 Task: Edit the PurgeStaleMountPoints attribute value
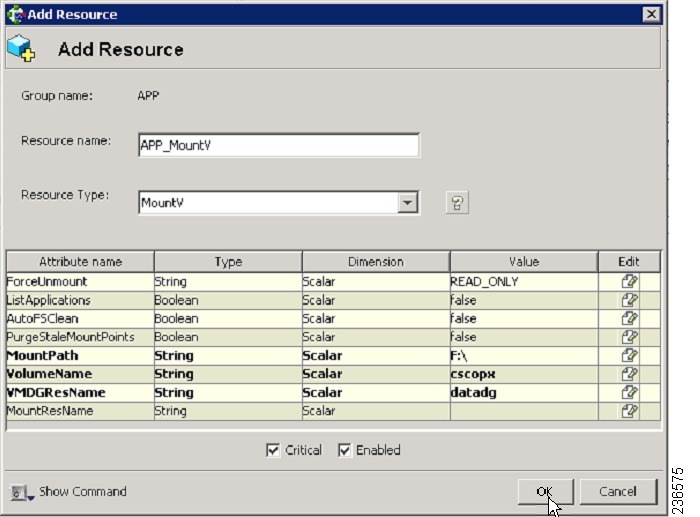click(x=629, y=337)
